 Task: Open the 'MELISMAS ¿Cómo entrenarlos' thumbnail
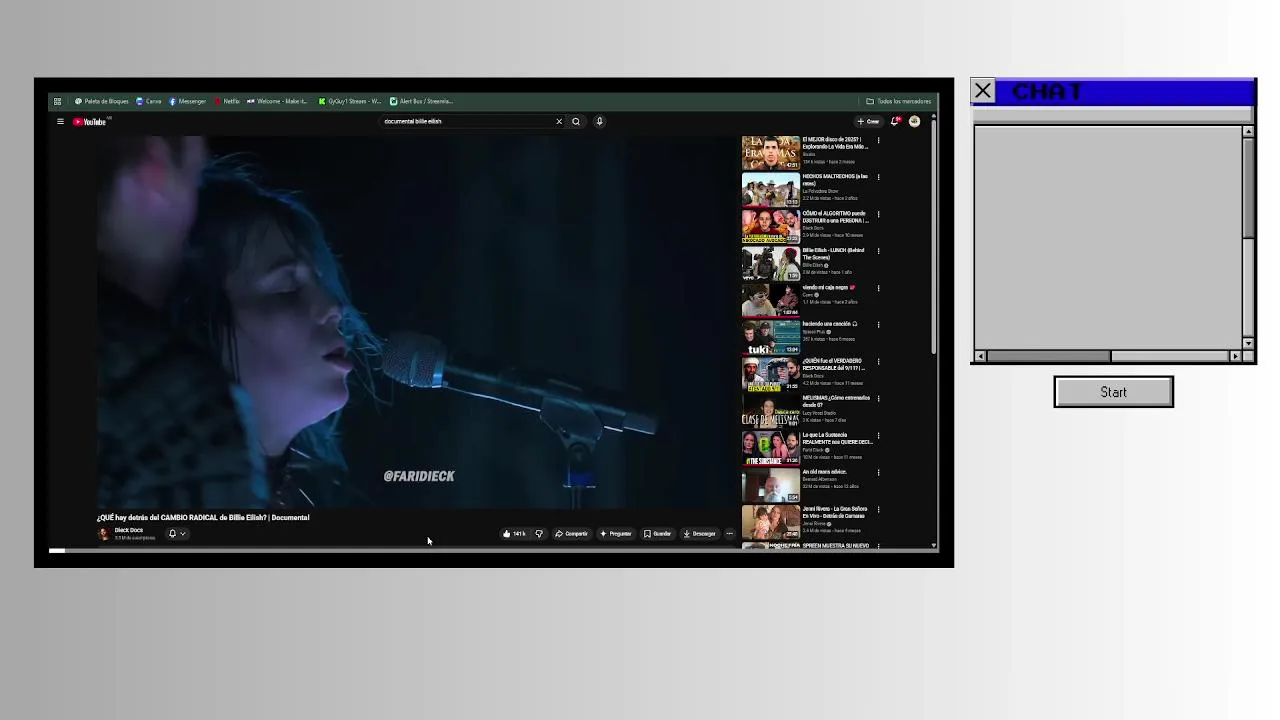coord(770,411)
